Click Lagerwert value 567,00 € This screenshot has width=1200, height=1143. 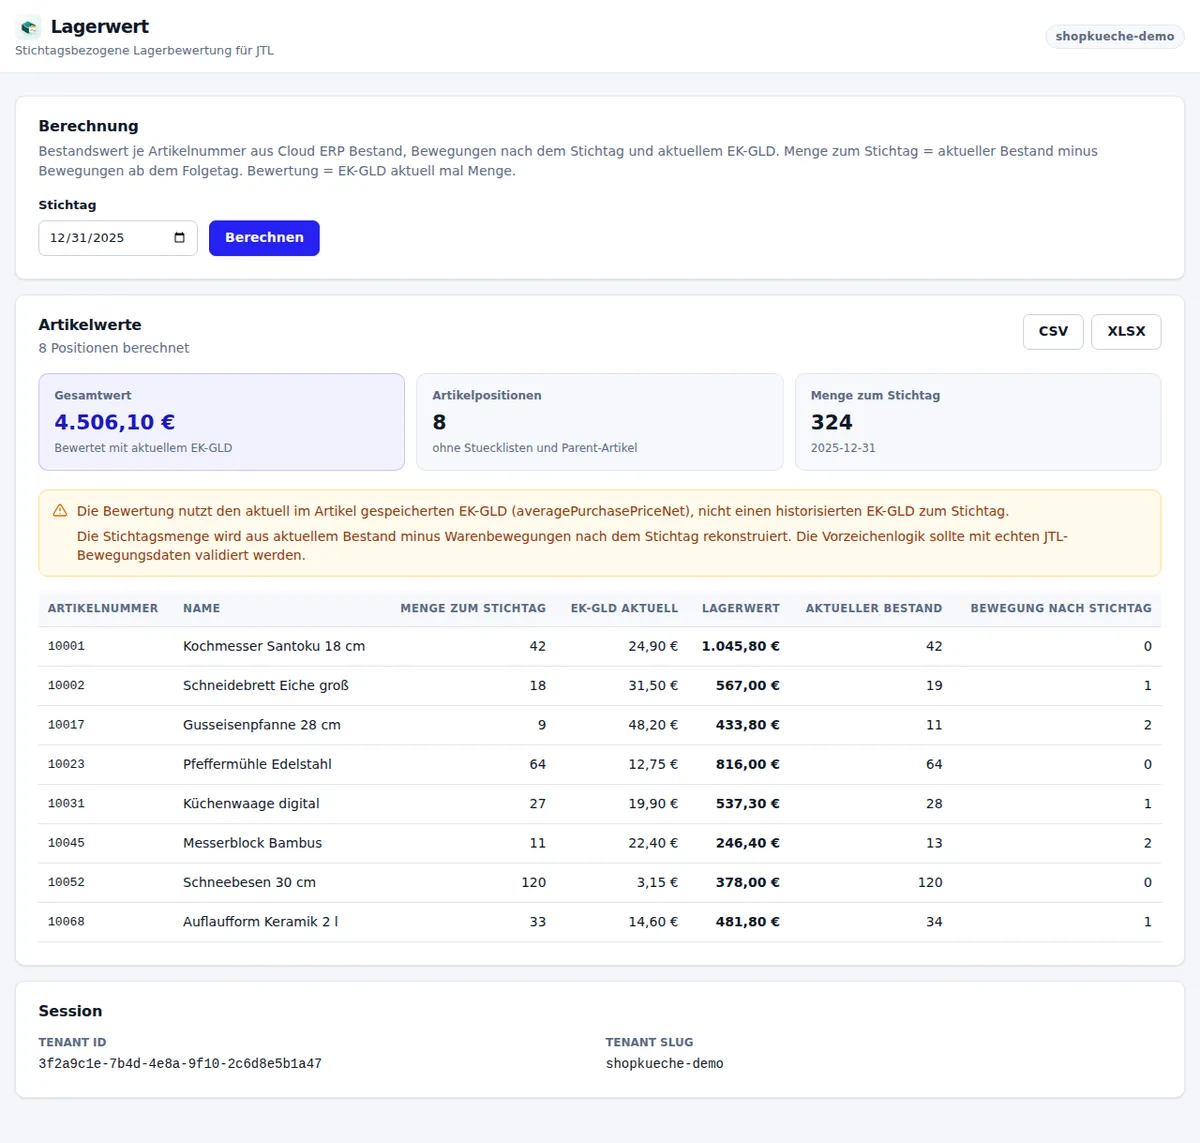click(748, 686)
